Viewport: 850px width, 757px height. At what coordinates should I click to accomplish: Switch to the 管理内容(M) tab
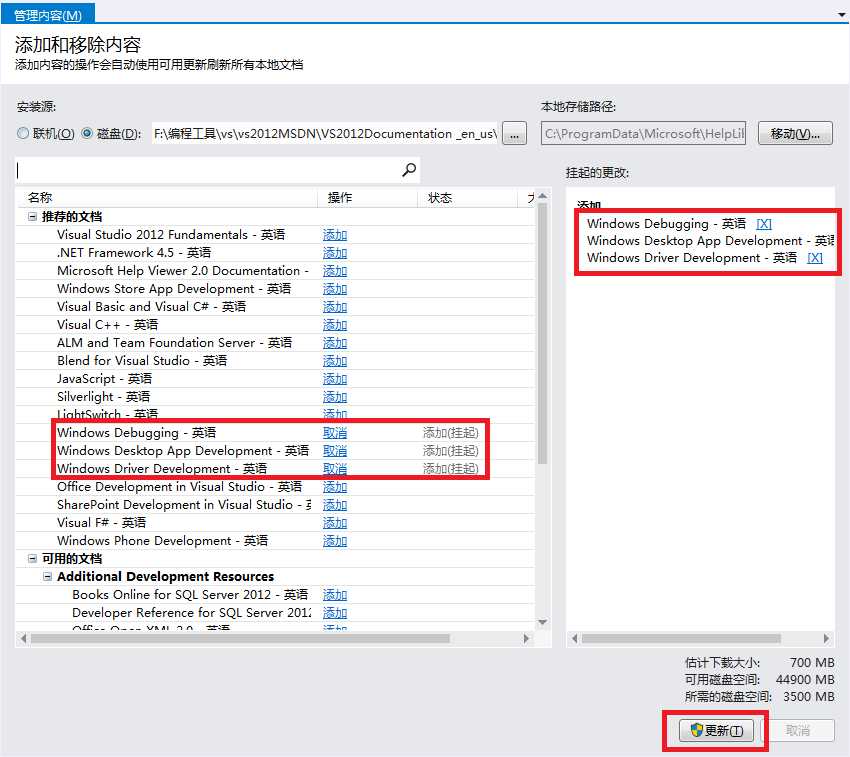coord(48,15)
